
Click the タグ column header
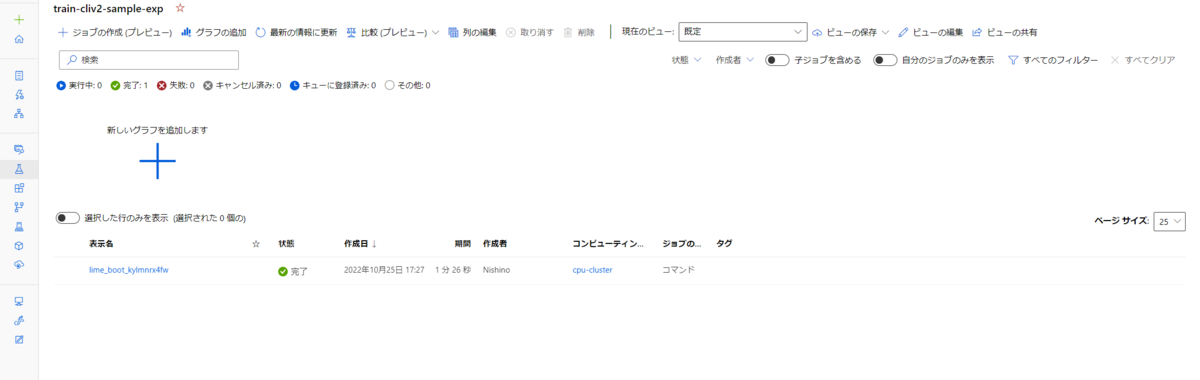point(725,244)
